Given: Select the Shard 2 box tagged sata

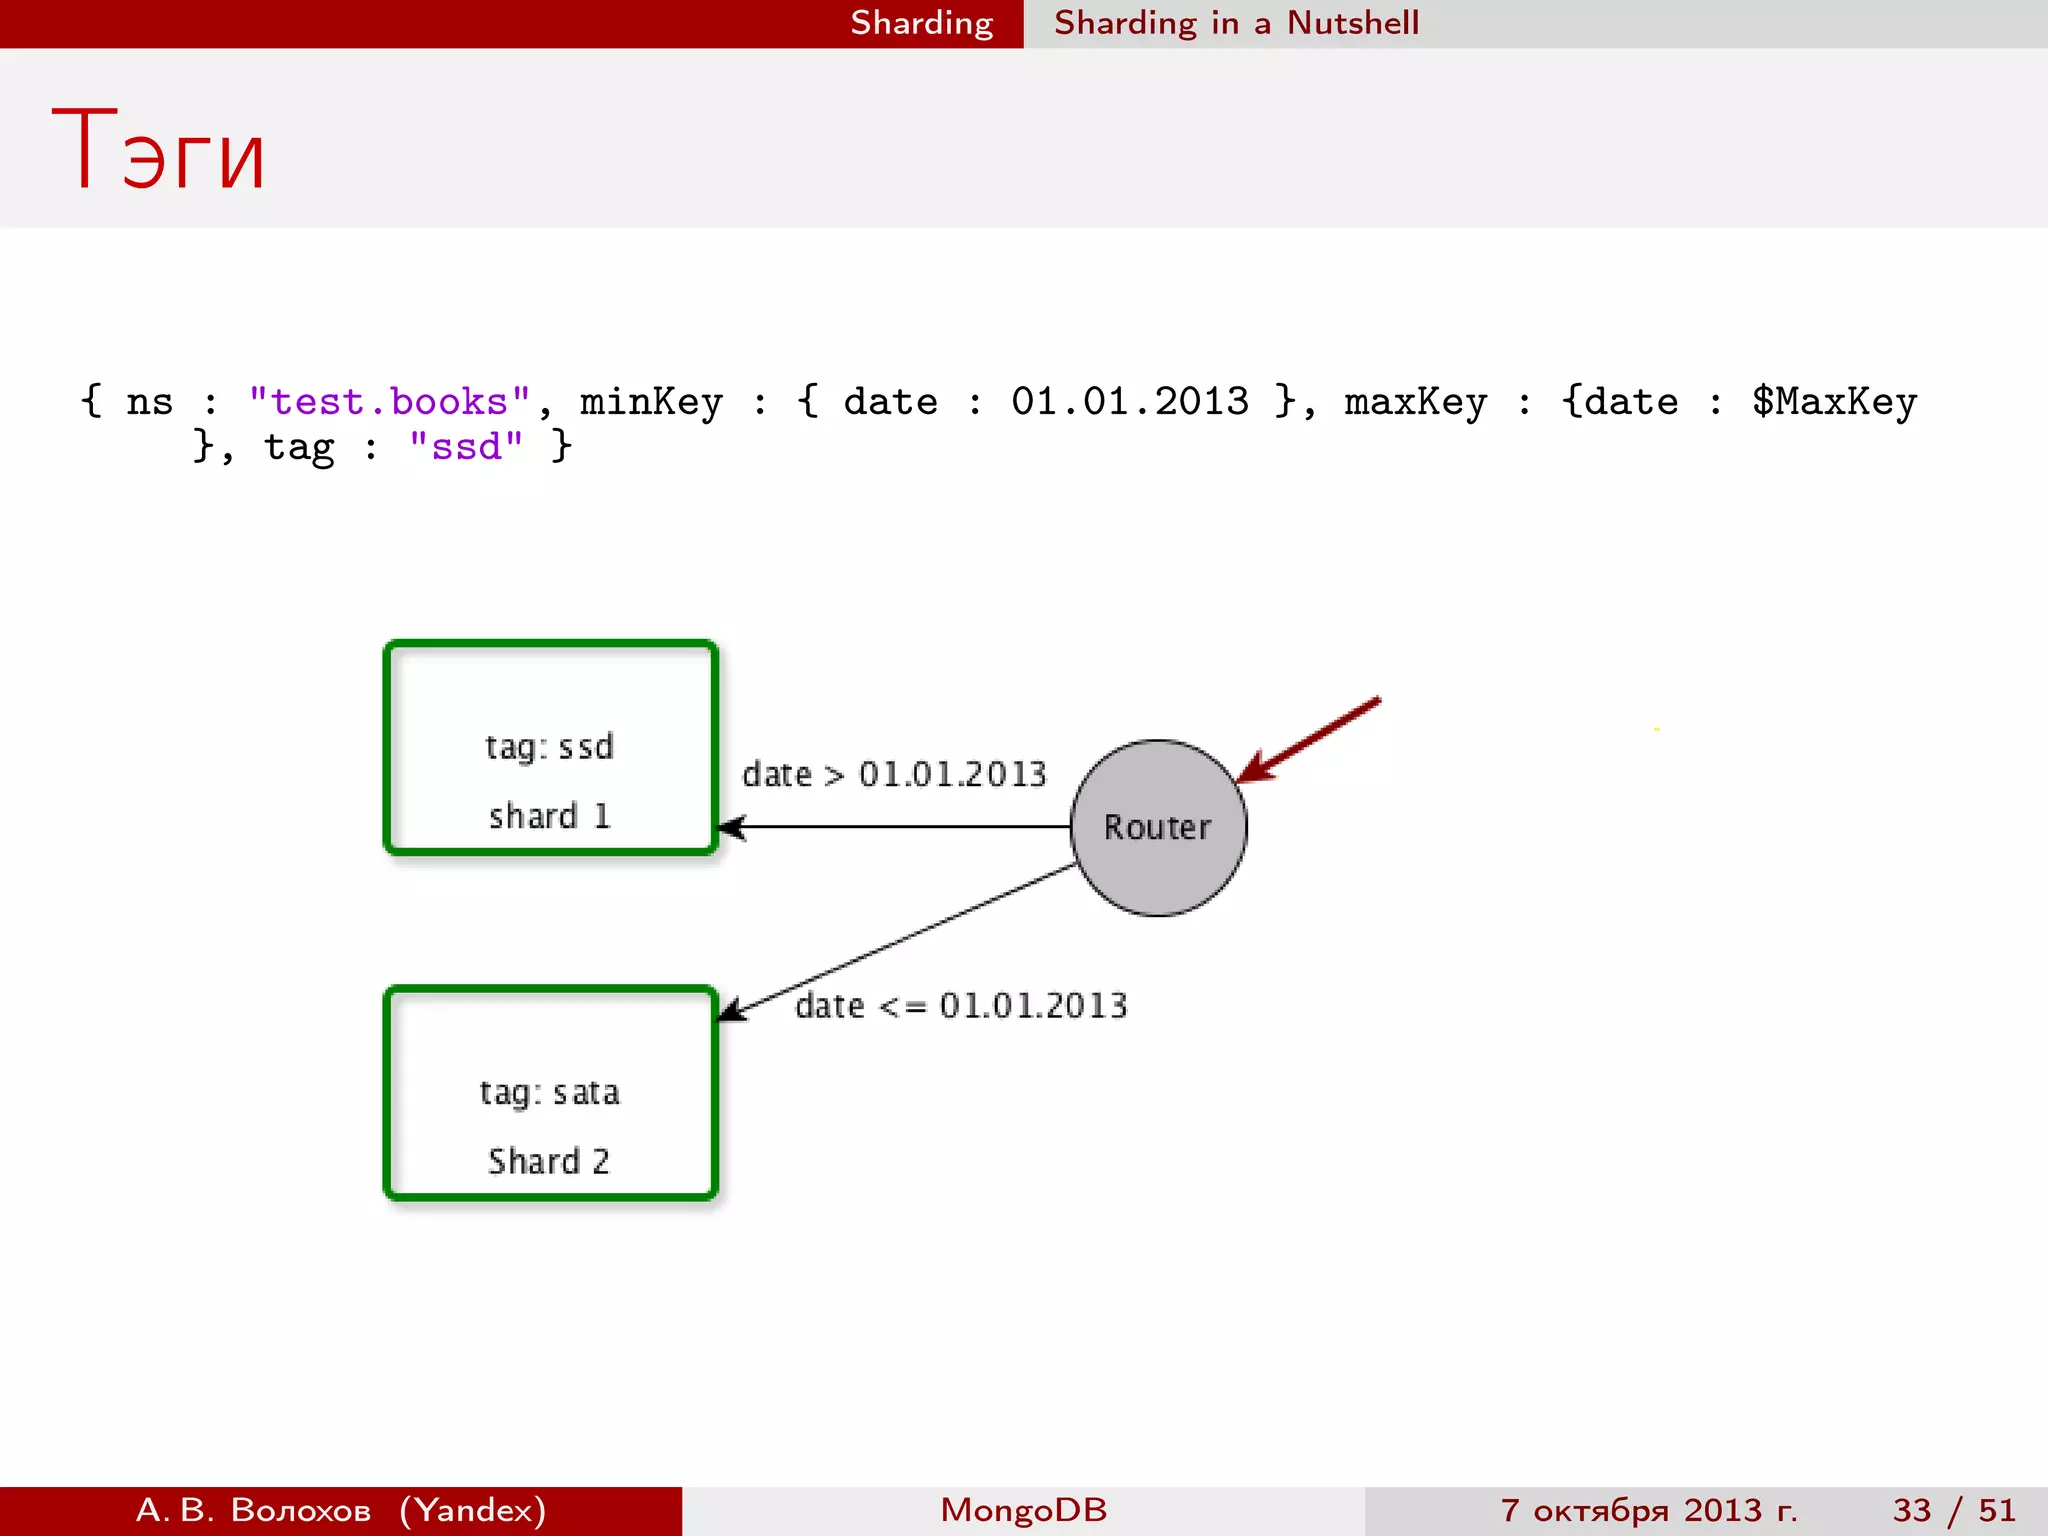Looking at the screenshot, I should coord(551,1093).
